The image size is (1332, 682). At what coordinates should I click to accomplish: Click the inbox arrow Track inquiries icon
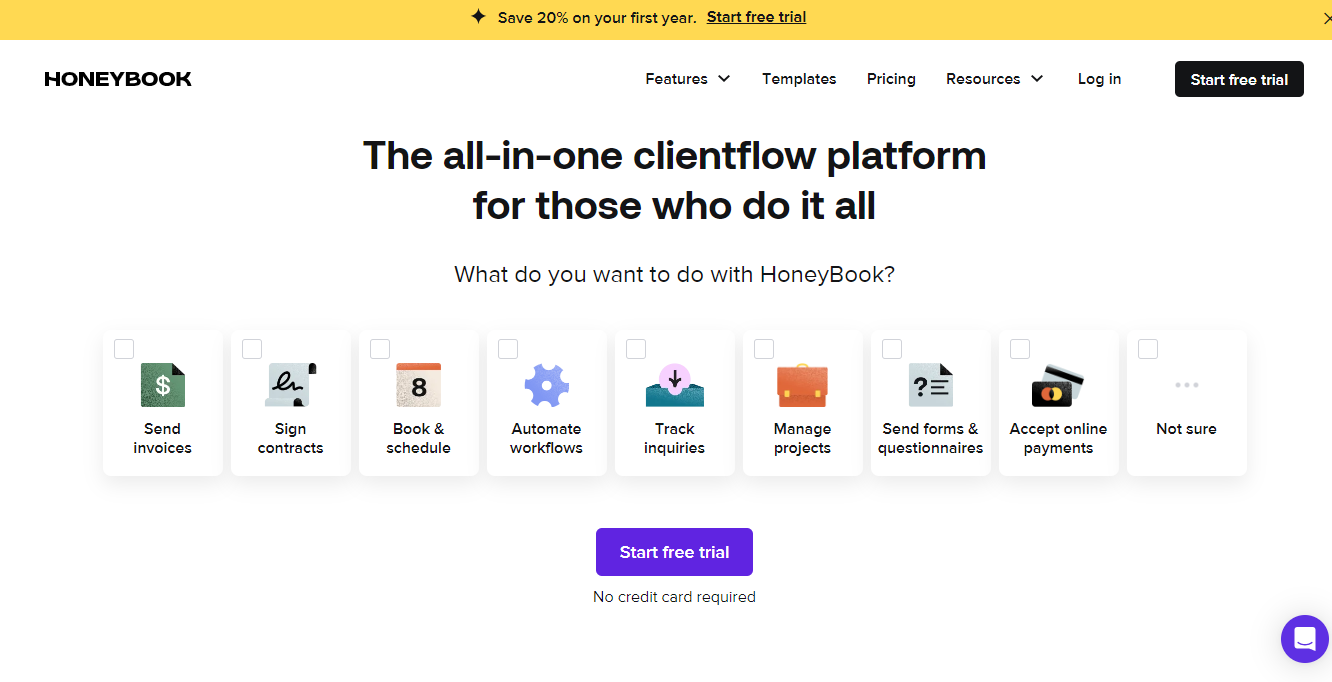[675, 385]
